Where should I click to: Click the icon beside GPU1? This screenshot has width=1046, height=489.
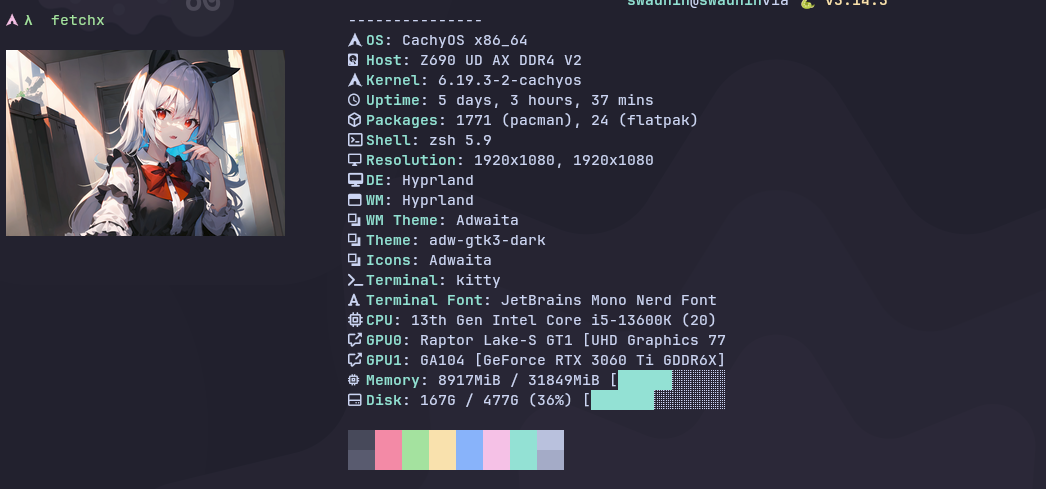click(x=355, y=360)
